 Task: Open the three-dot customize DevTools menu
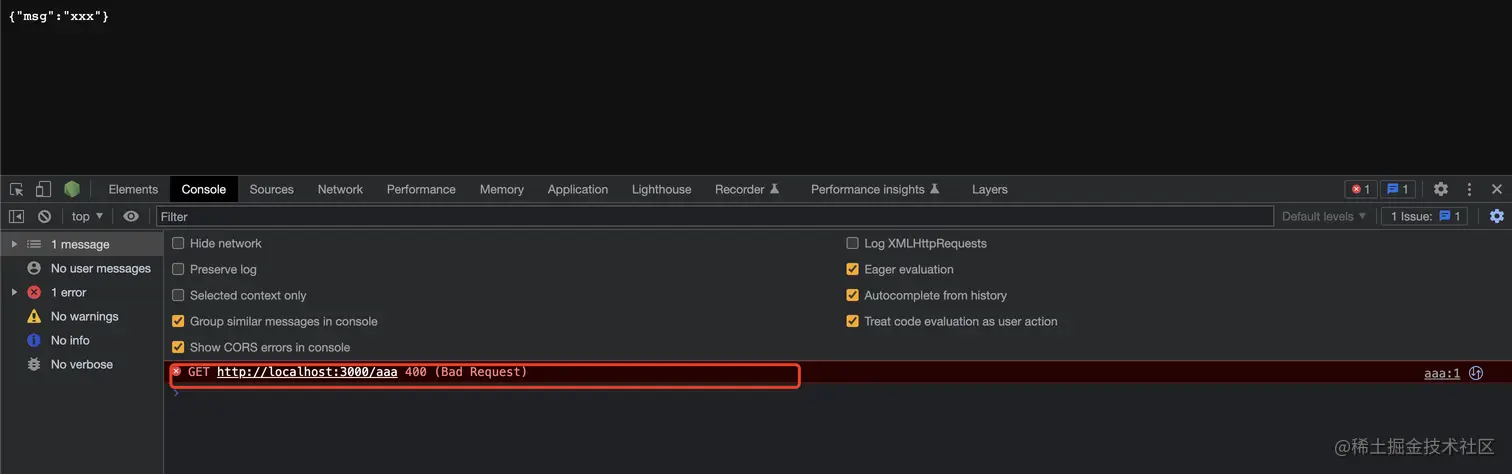(1469, 189)
